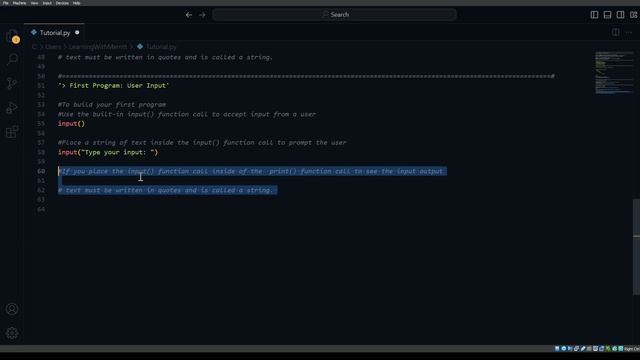Open the Source Control view

coord(12,83)
